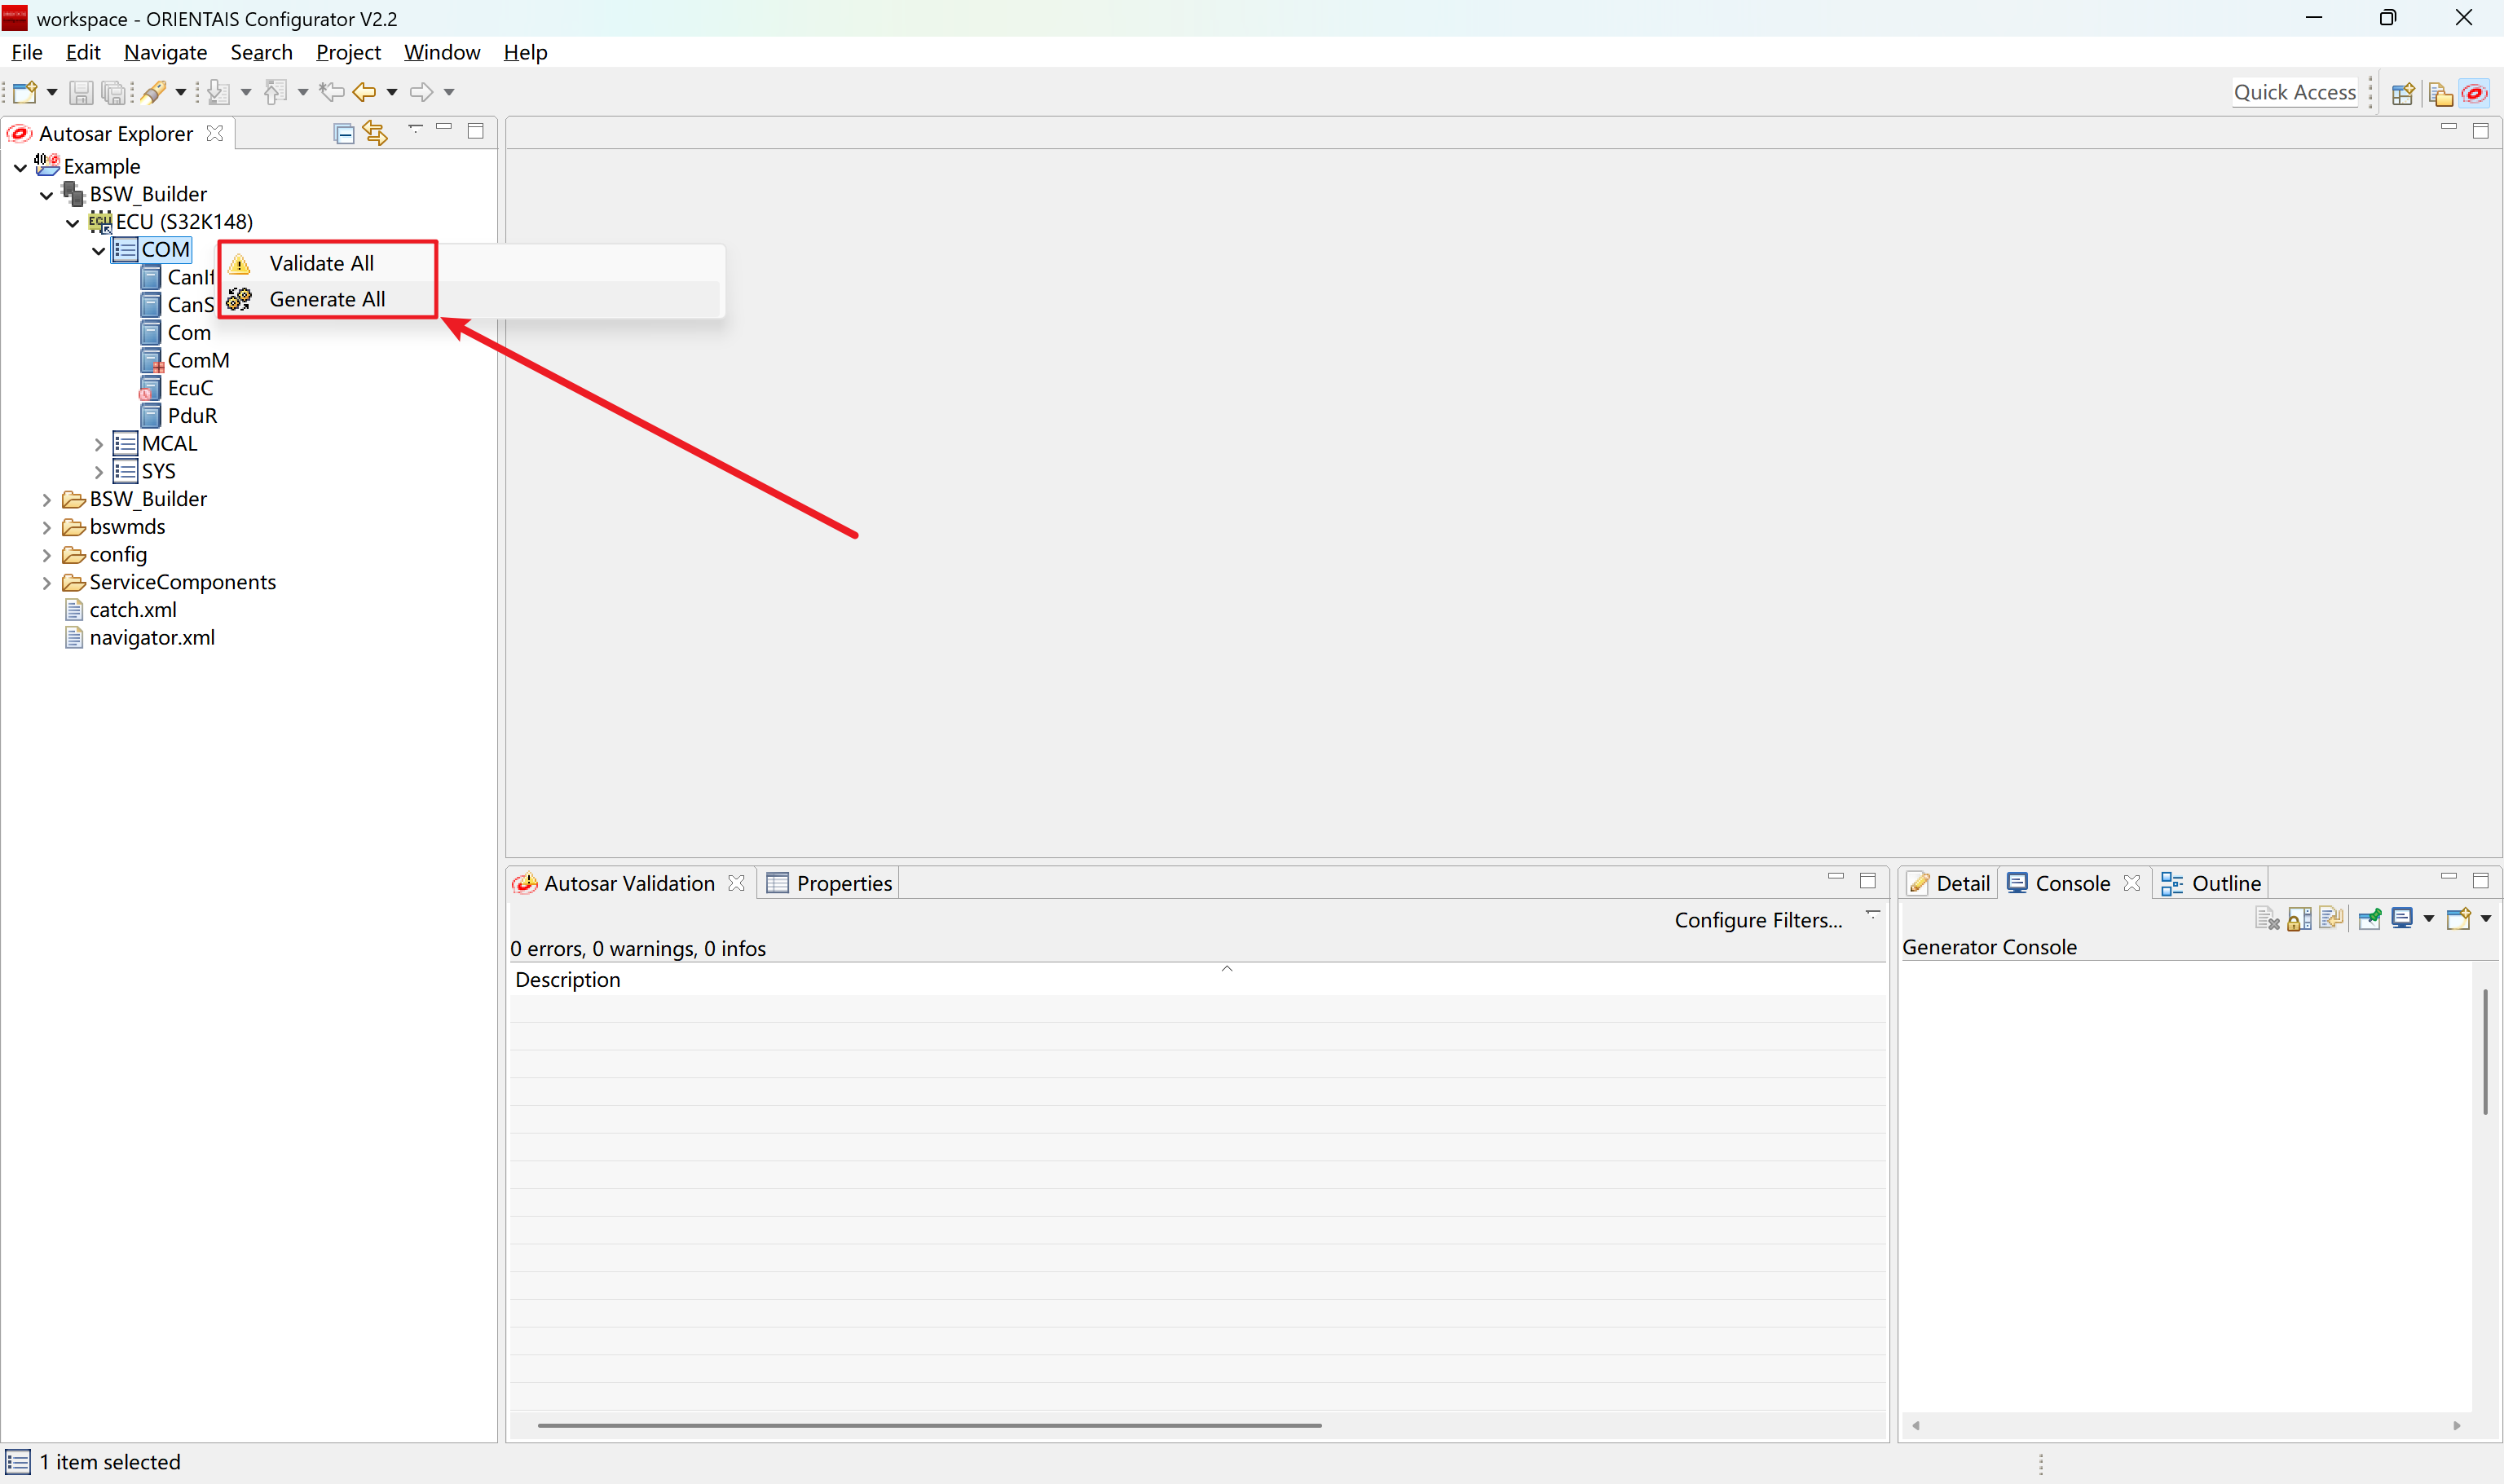Click Configure Filters... link
Image resolution: width=2504 pixels, height=1484 pixels.
[1757, 920]
